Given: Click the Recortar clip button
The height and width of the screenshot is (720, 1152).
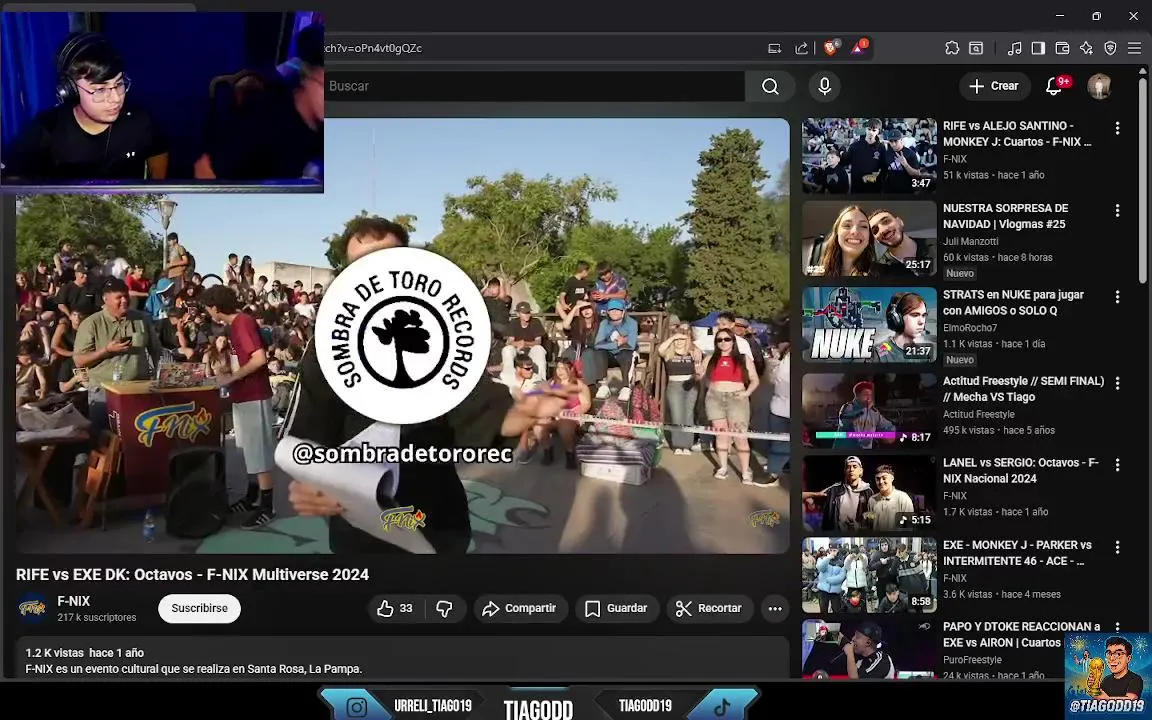Looking at the screenshot, I should tap(709, 608).
